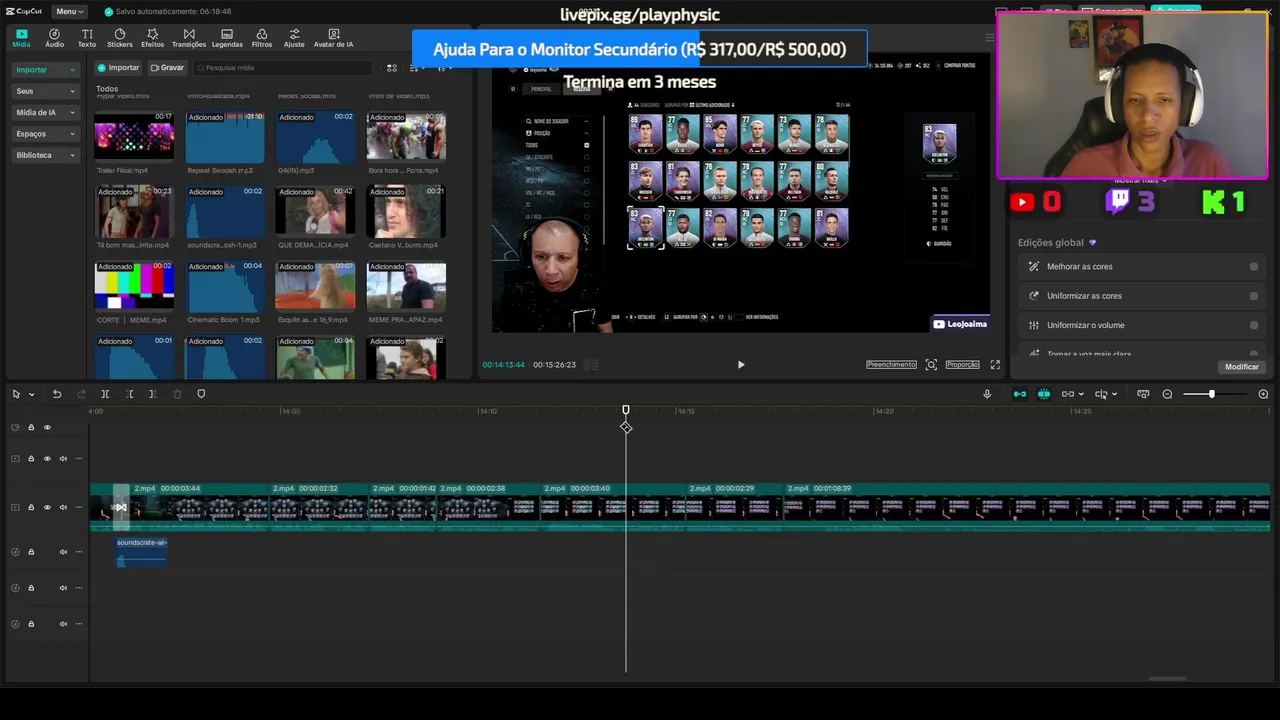Click the transition icon on first clip
Screen dimensions: 1280x720
(121, 508)
